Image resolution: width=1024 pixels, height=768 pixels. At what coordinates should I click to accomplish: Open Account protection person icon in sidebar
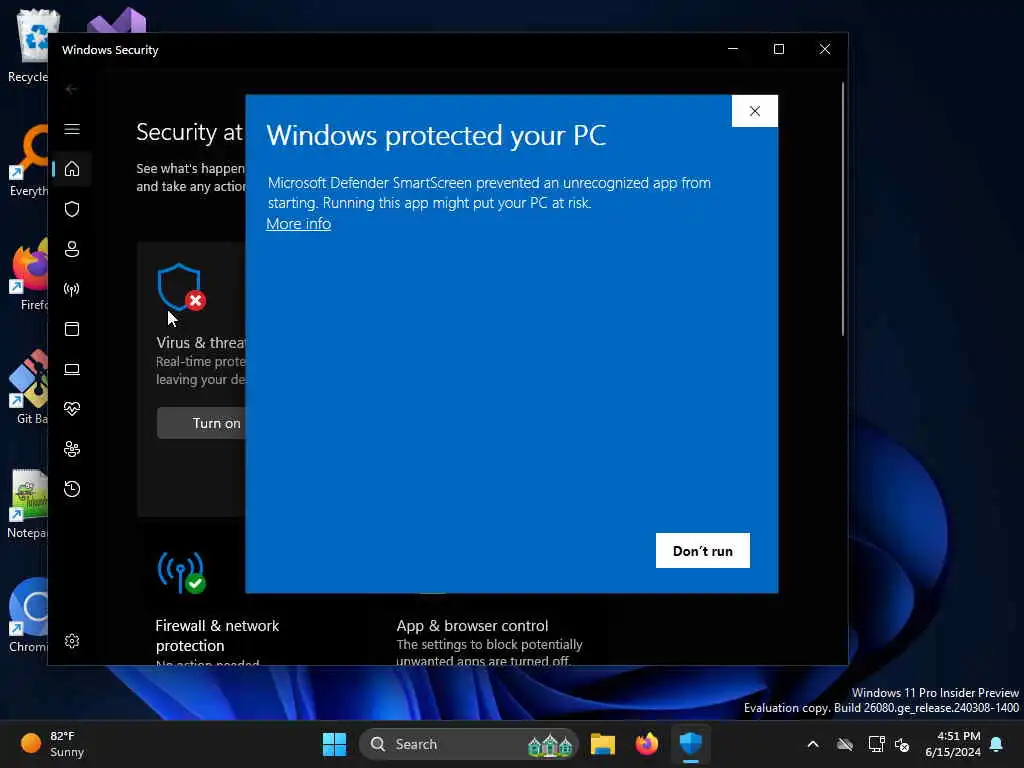[72, 249]
